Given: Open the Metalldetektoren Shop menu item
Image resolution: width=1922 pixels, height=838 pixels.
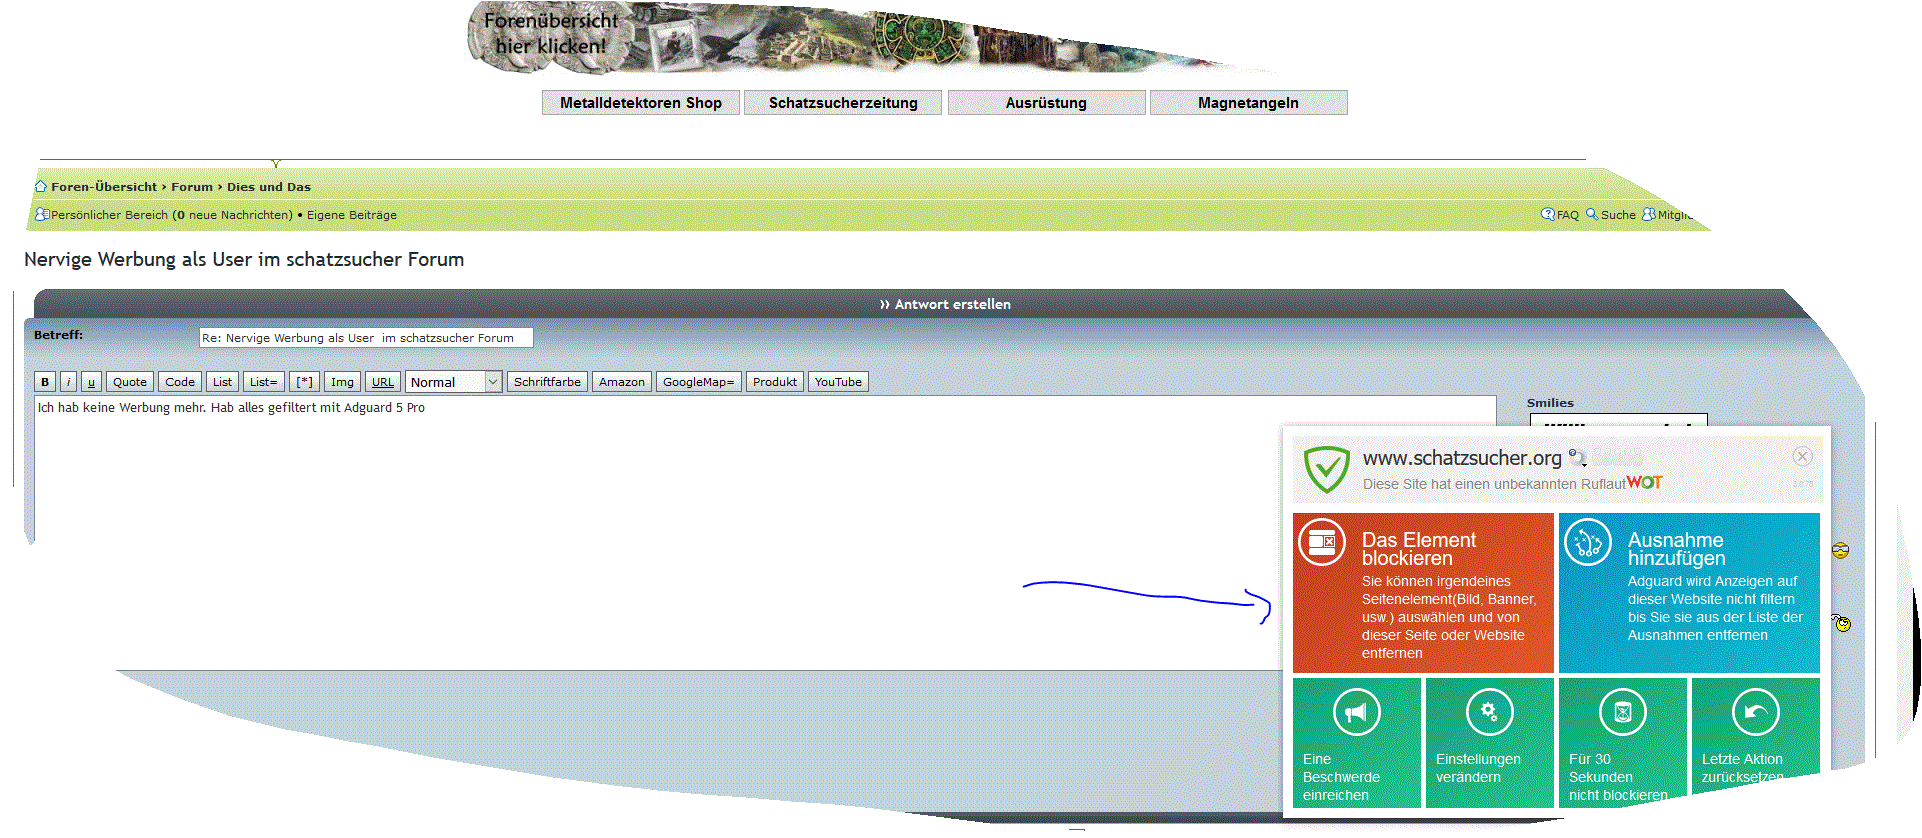Looking at the screenshot, I should pos(640,103).
